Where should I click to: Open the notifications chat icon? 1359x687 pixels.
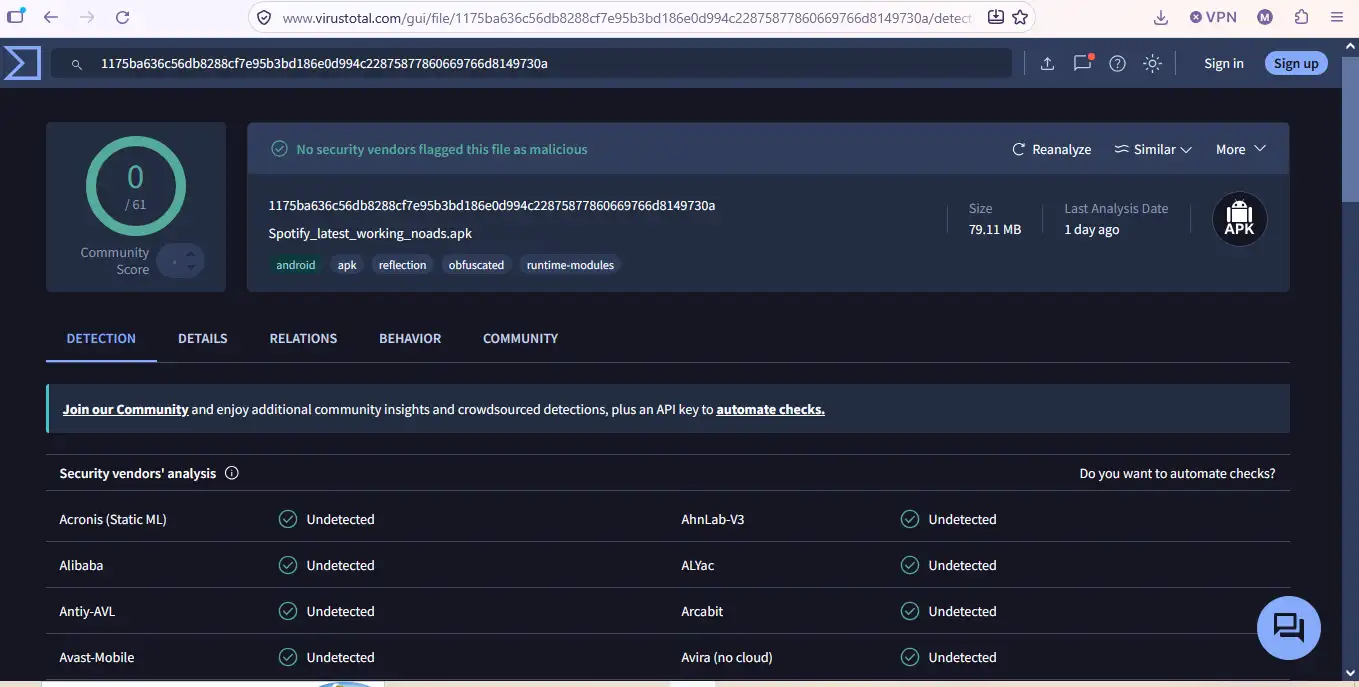click(x=1082, y=63)
